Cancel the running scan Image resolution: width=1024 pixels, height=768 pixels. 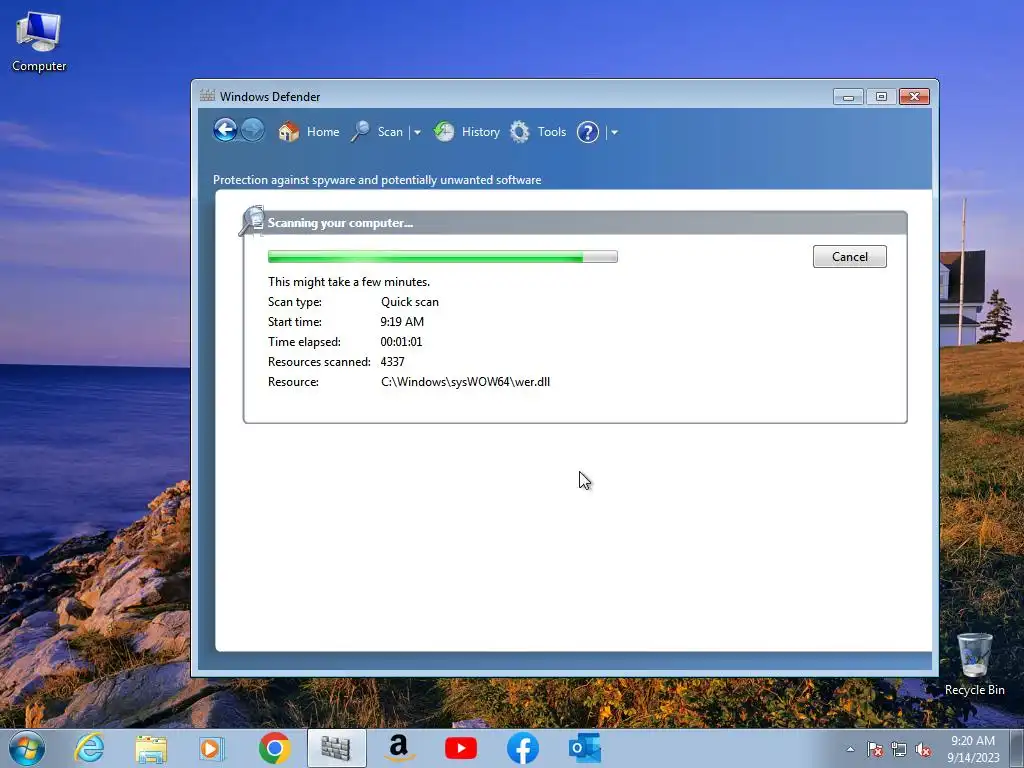[850, 257]
